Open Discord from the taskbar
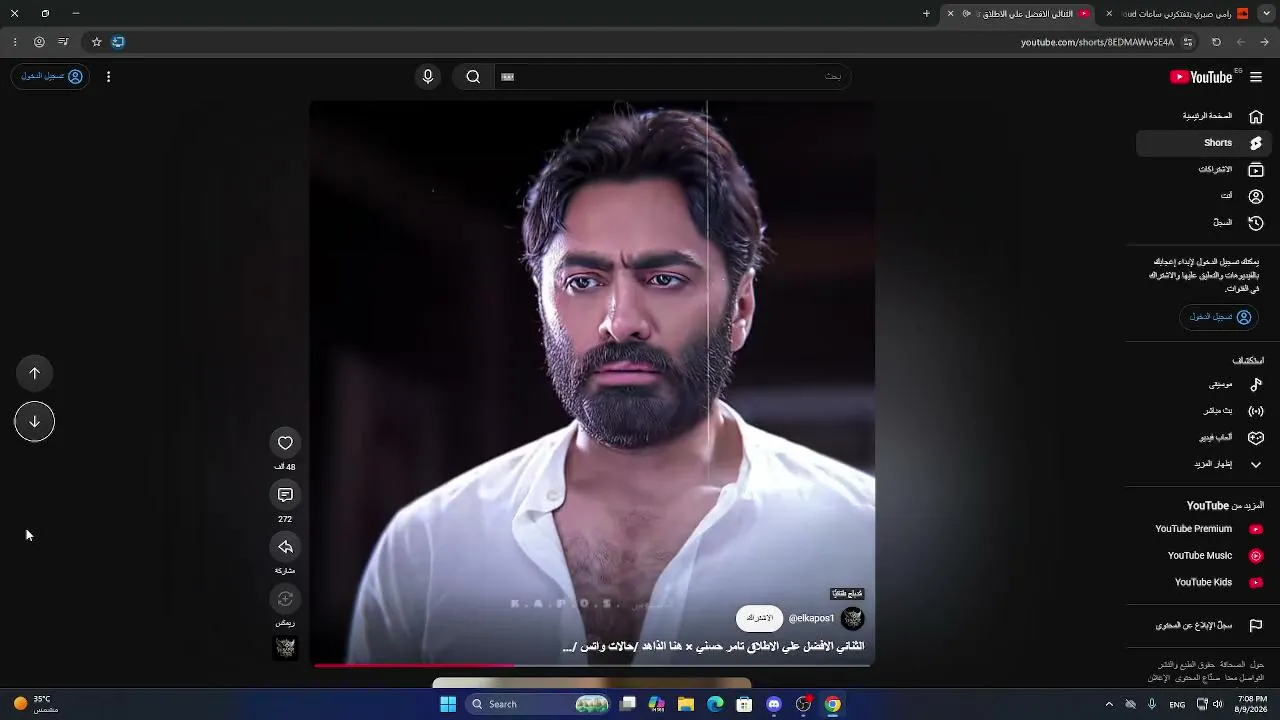The width and height of the screenshot is (1280, 720). point(773,704)
